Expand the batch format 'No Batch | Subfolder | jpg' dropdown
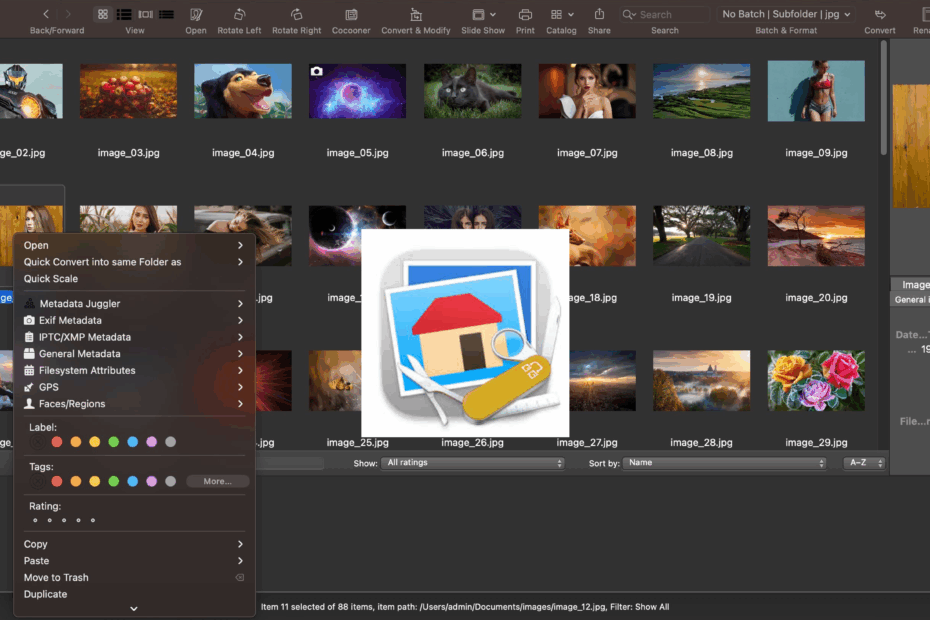This screenshot has width=930, height=620. coord(786,15)
